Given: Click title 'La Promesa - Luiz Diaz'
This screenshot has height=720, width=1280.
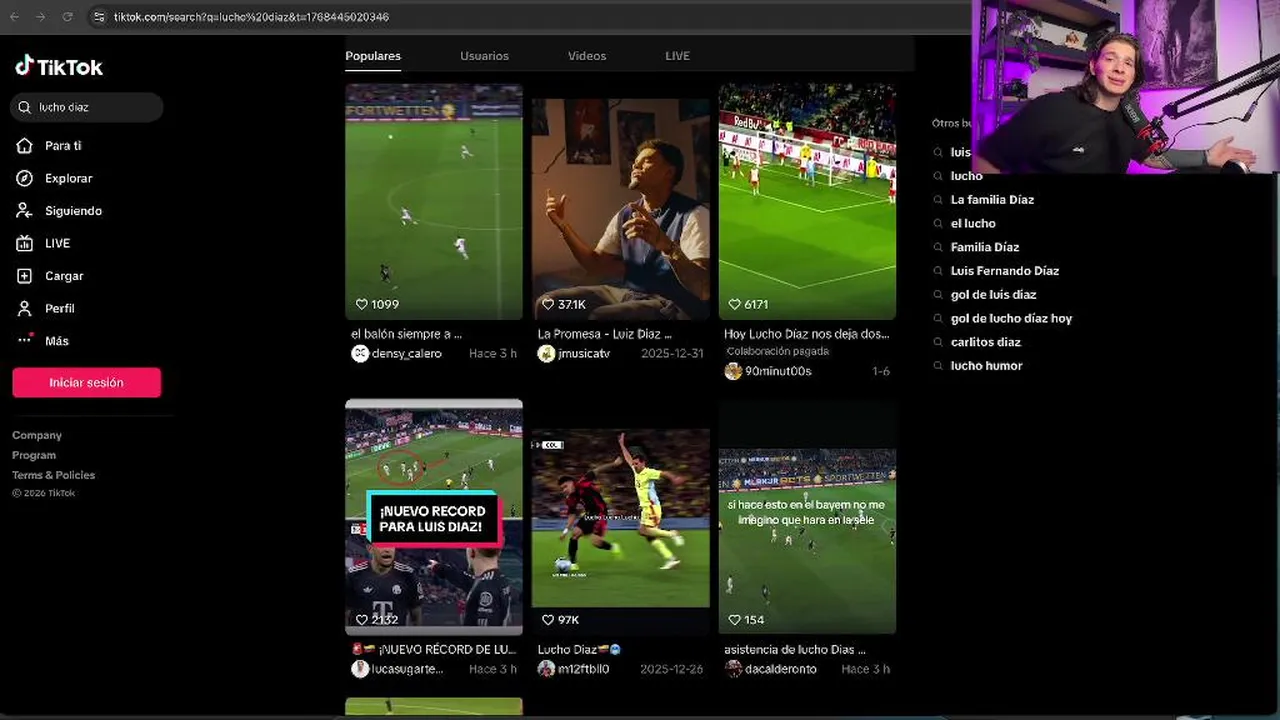Looking at the screenshot, I should tap(605, 334).
